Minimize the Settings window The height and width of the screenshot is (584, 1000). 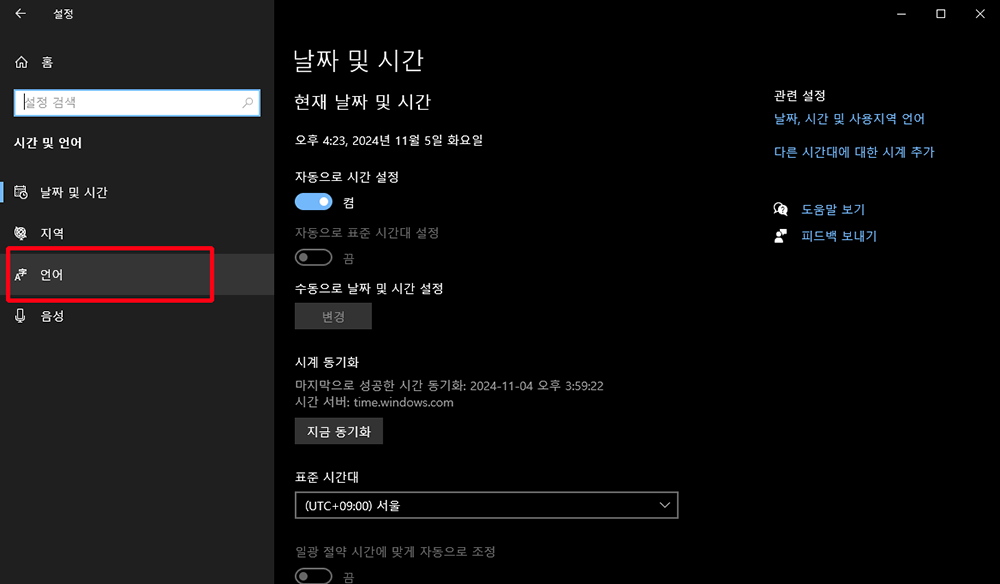pyautogui.click(x=901, y=14)
